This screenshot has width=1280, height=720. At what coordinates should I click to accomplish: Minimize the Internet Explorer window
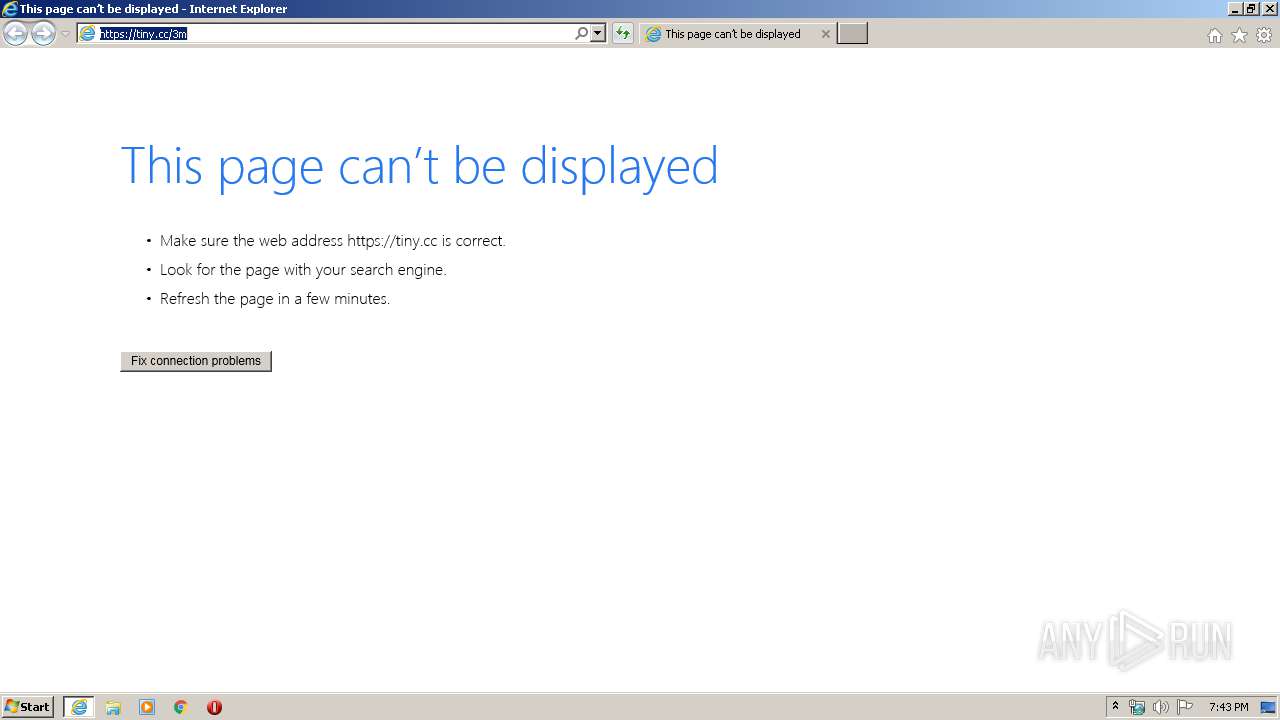(1235, 9)
